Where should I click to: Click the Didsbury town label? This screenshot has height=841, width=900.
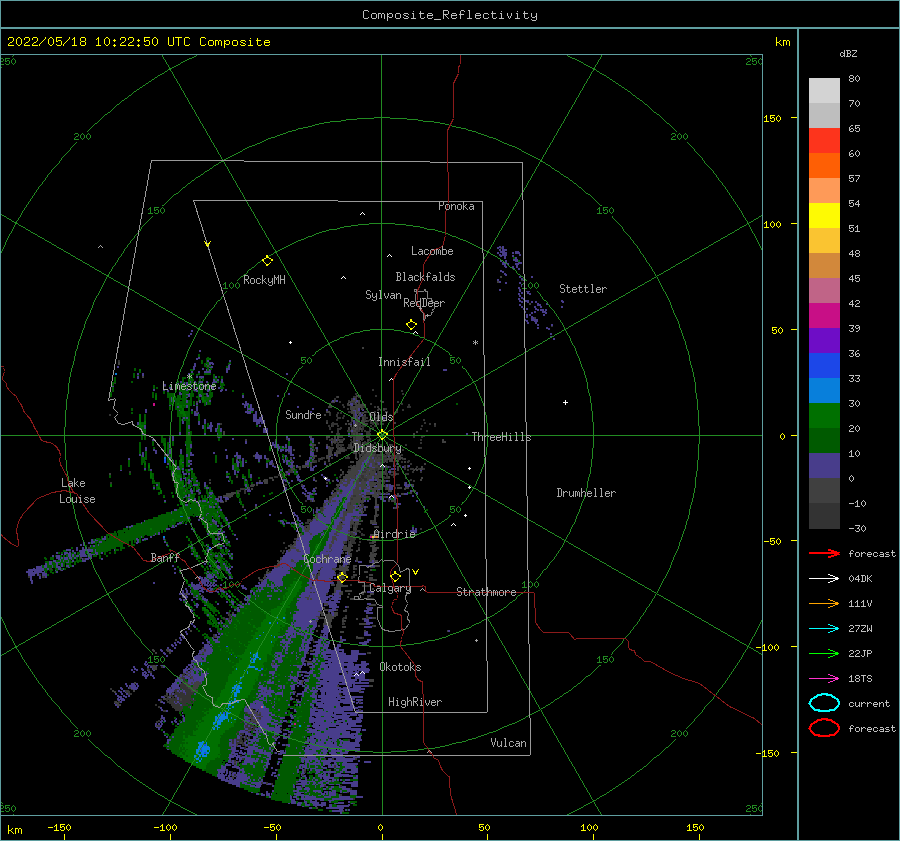click(x=377, y=448)
